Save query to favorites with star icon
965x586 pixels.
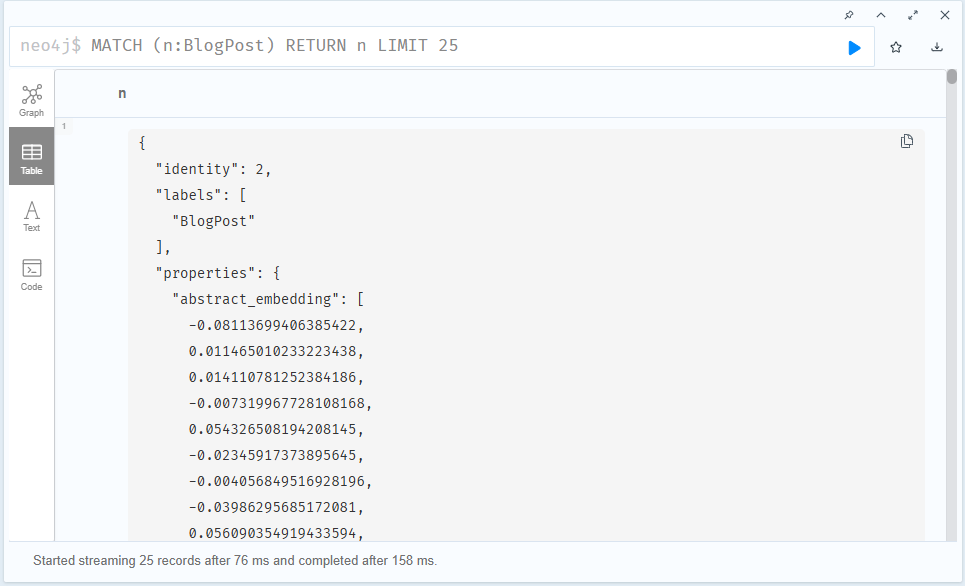coord(896,47)
